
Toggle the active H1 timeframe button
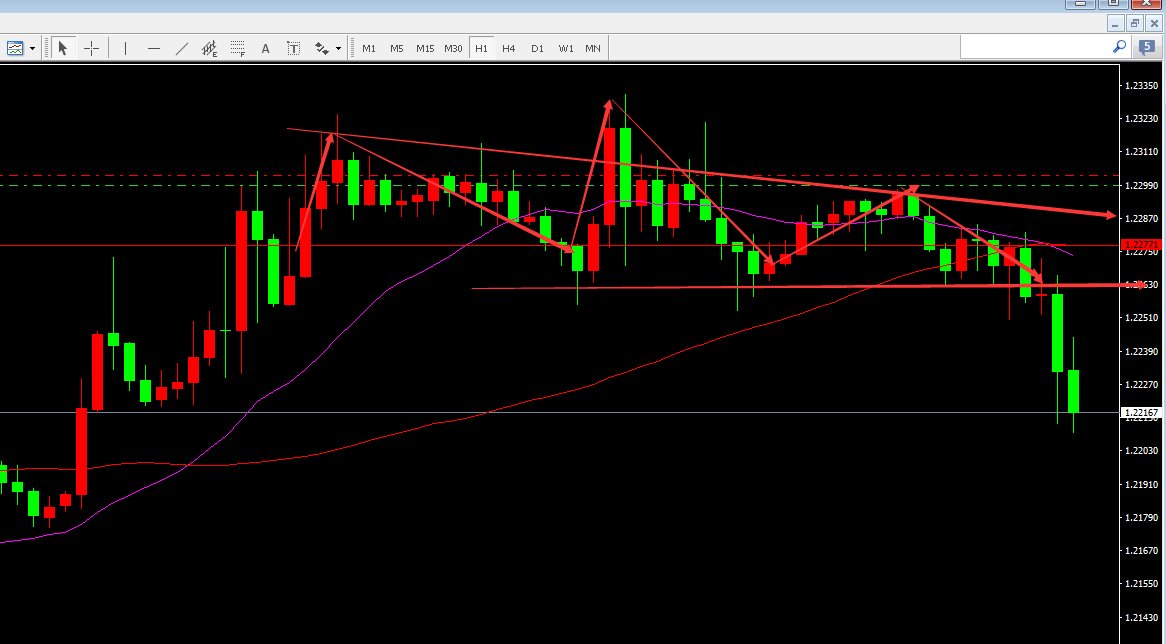click(481, 48)
